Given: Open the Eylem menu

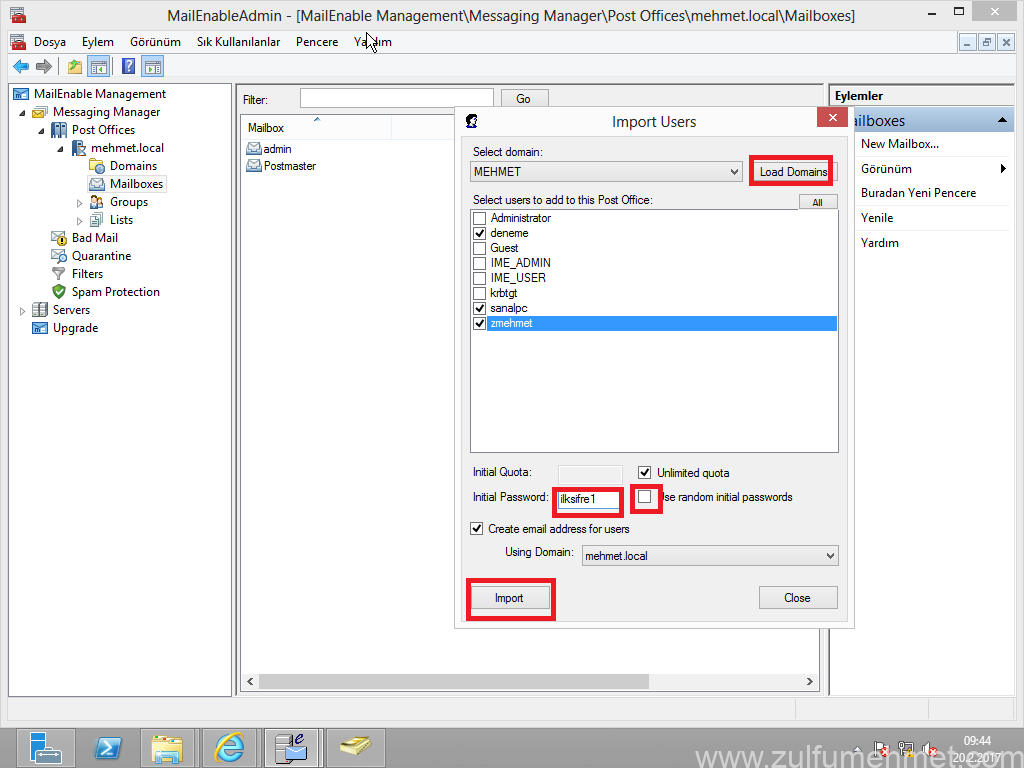Looking at the screenshot, I should coord(97,42).
